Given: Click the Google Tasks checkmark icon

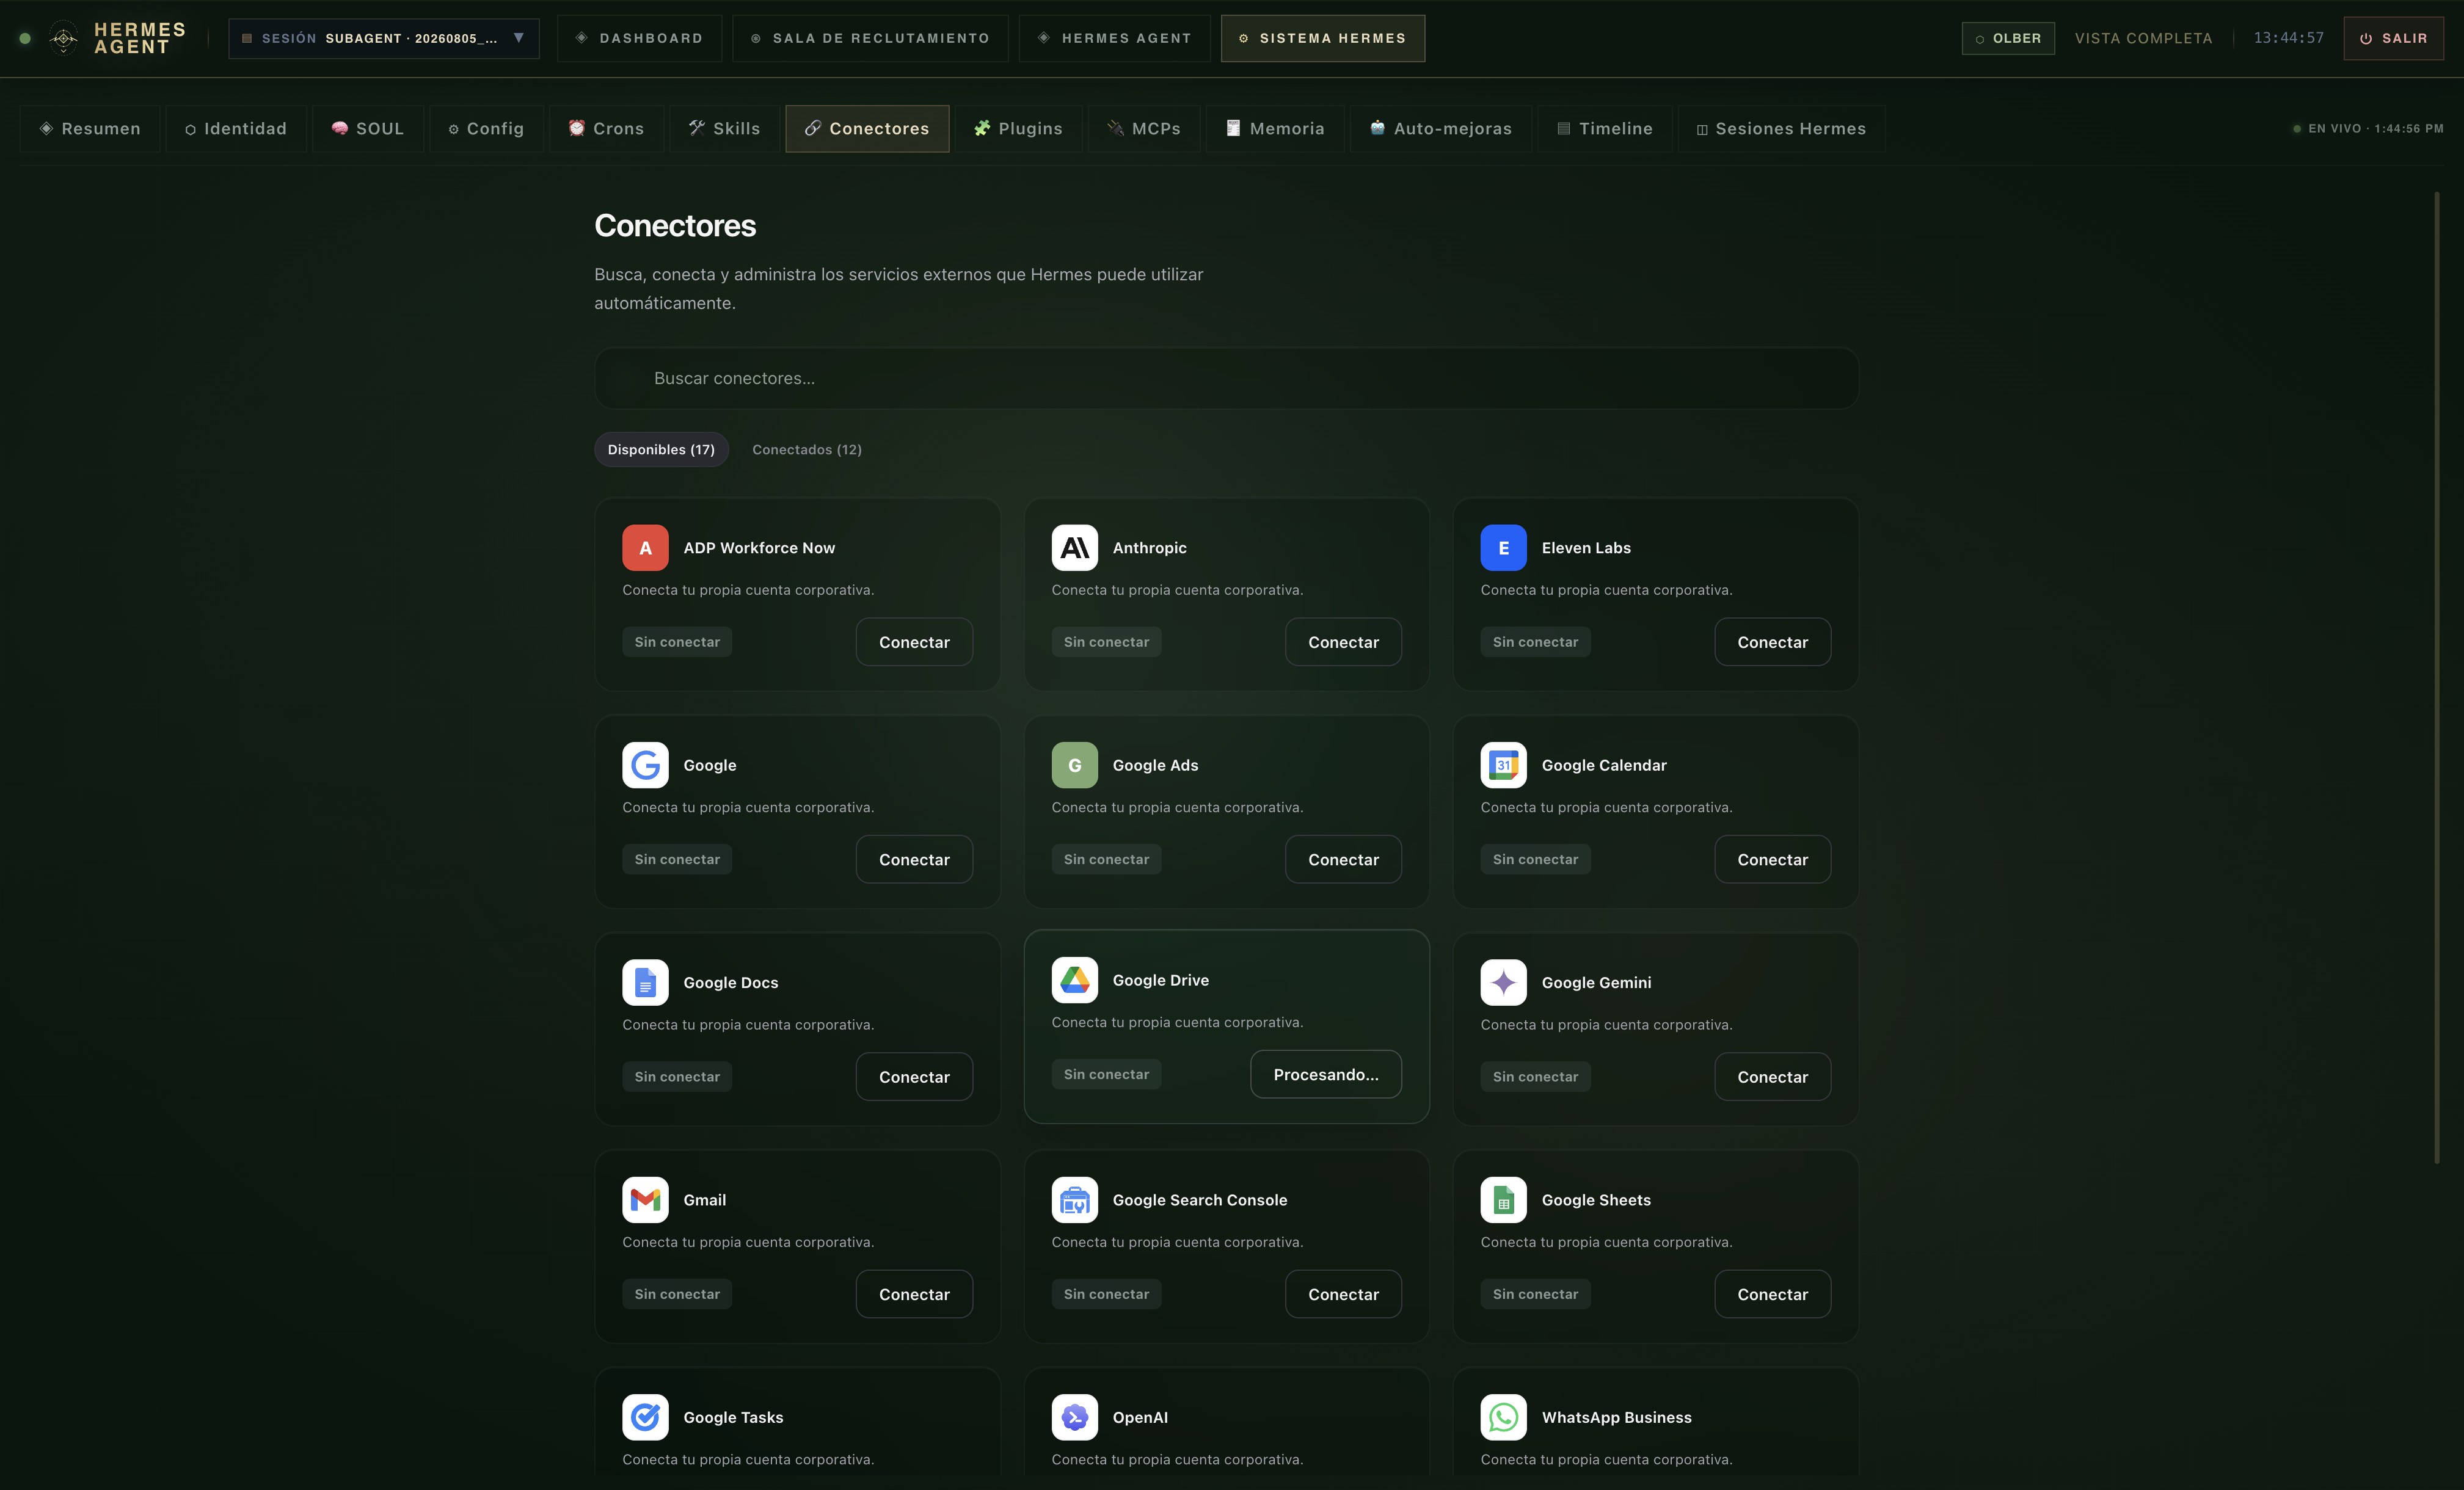Looking at the screenshot, I should [x=645, y=1417].
